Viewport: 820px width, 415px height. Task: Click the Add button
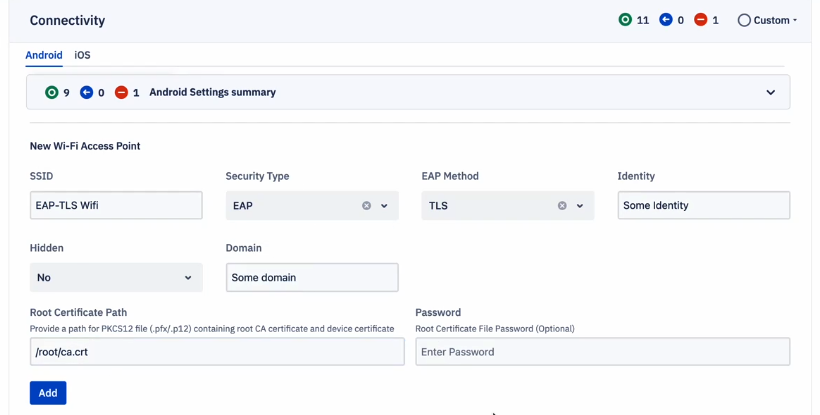click(x=48, y=393)
